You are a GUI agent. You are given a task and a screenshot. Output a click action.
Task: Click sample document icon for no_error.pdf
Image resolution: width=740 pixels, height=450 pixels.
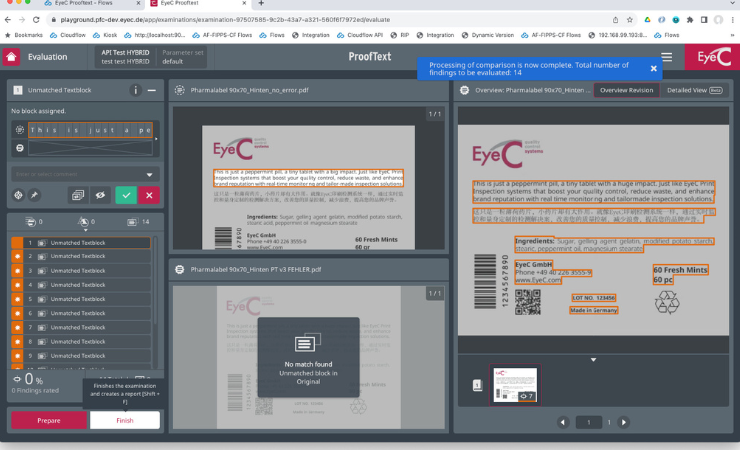coord(179,90)
